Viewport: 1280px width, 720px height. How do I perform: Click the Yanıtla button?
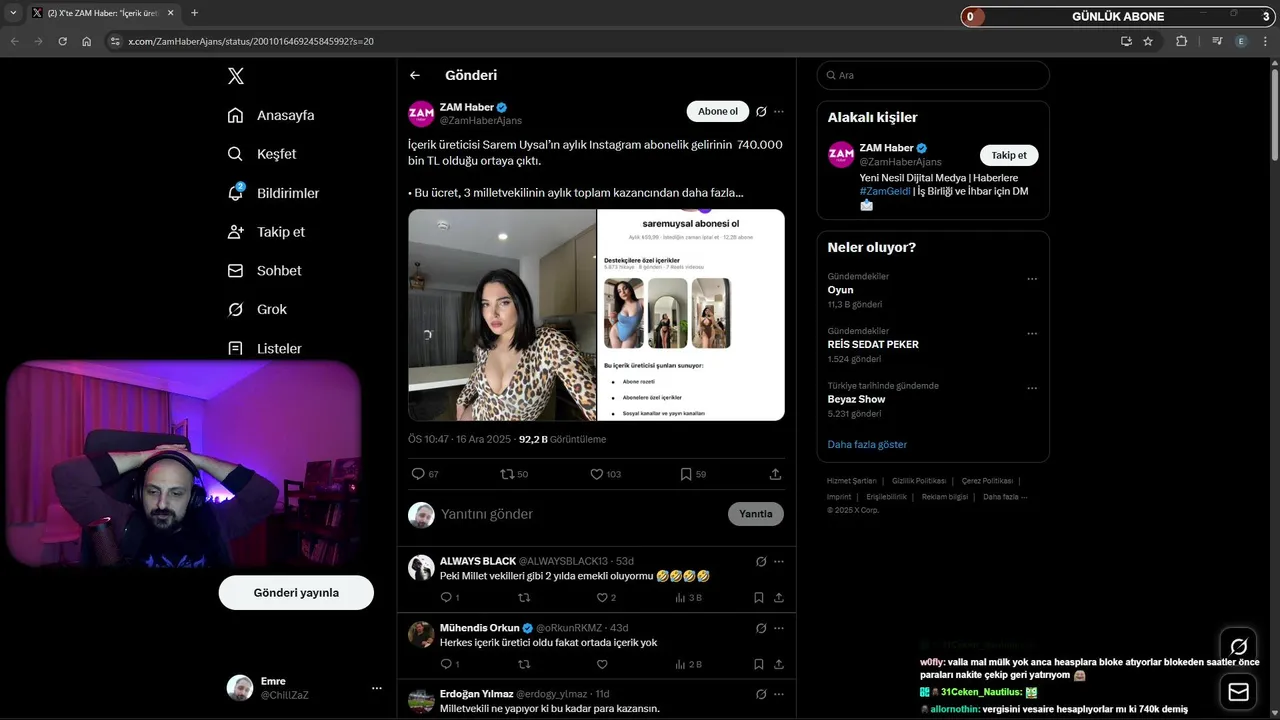coord(756,514)
